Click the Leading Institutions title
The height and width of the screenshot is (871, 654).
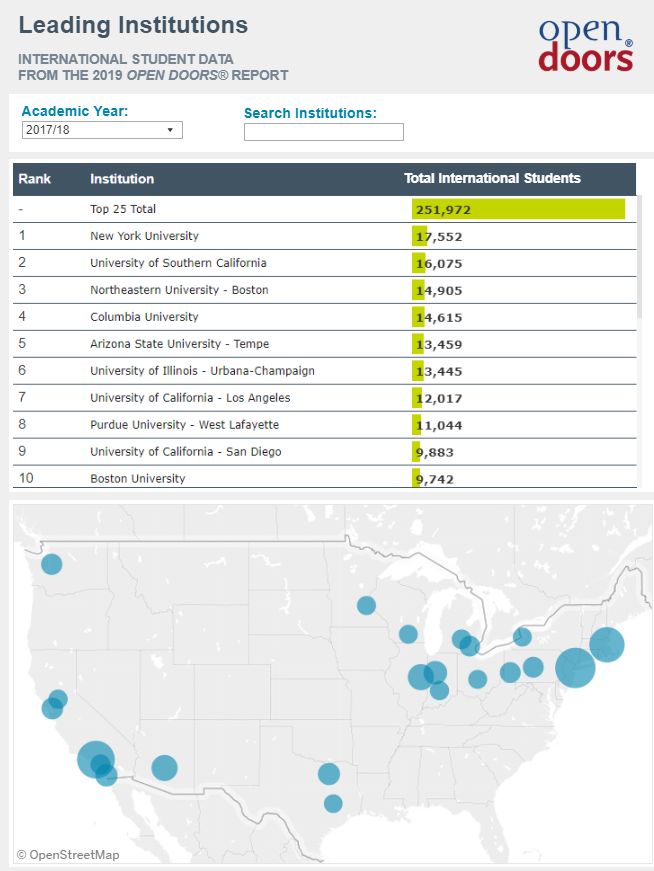[133, 26]
